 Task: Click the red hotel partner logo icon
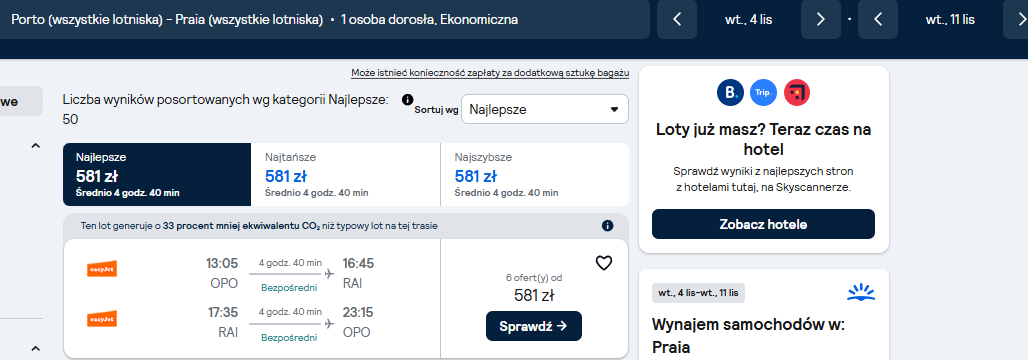click(797, 92)
